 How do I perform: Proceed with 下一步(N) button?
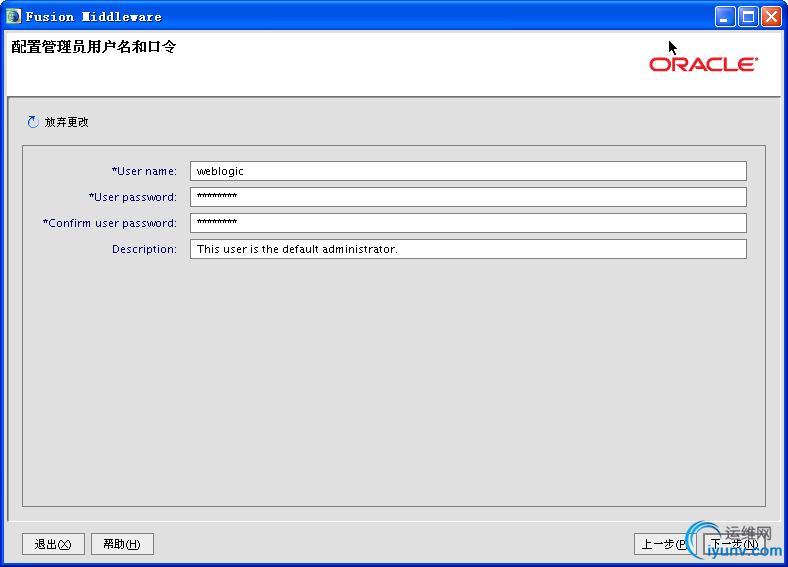(734, 544)
